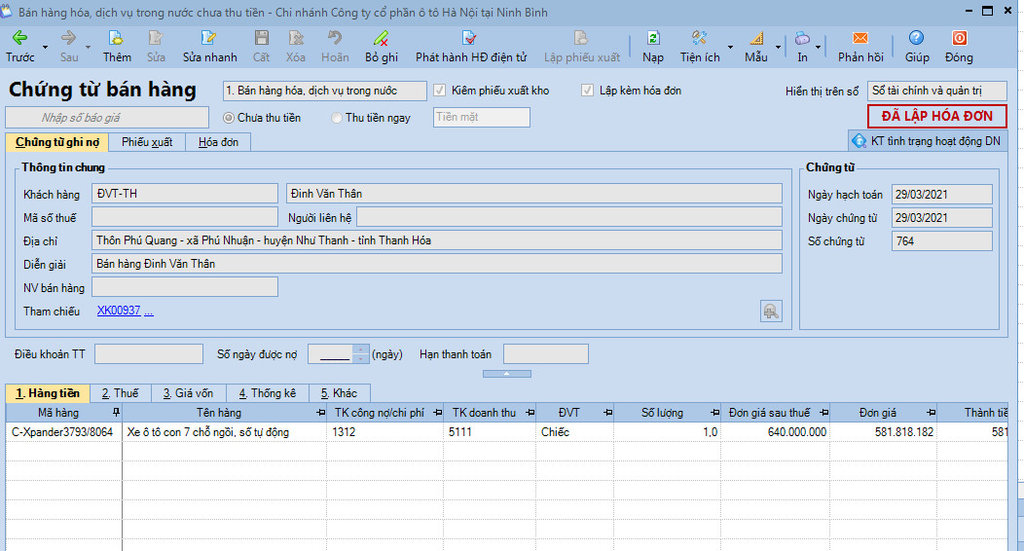This screenshot has height=551, width=1024.
Task: Toggle Lập kèm hóa đơn checkbox
Action: [587, 90]
